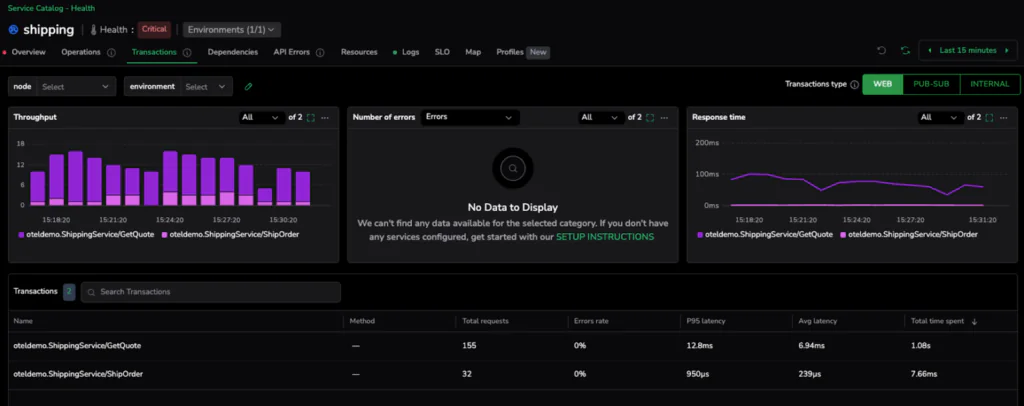1024x406 pixels.
Task: Open the Logs tab
Action: coord(410,52)
